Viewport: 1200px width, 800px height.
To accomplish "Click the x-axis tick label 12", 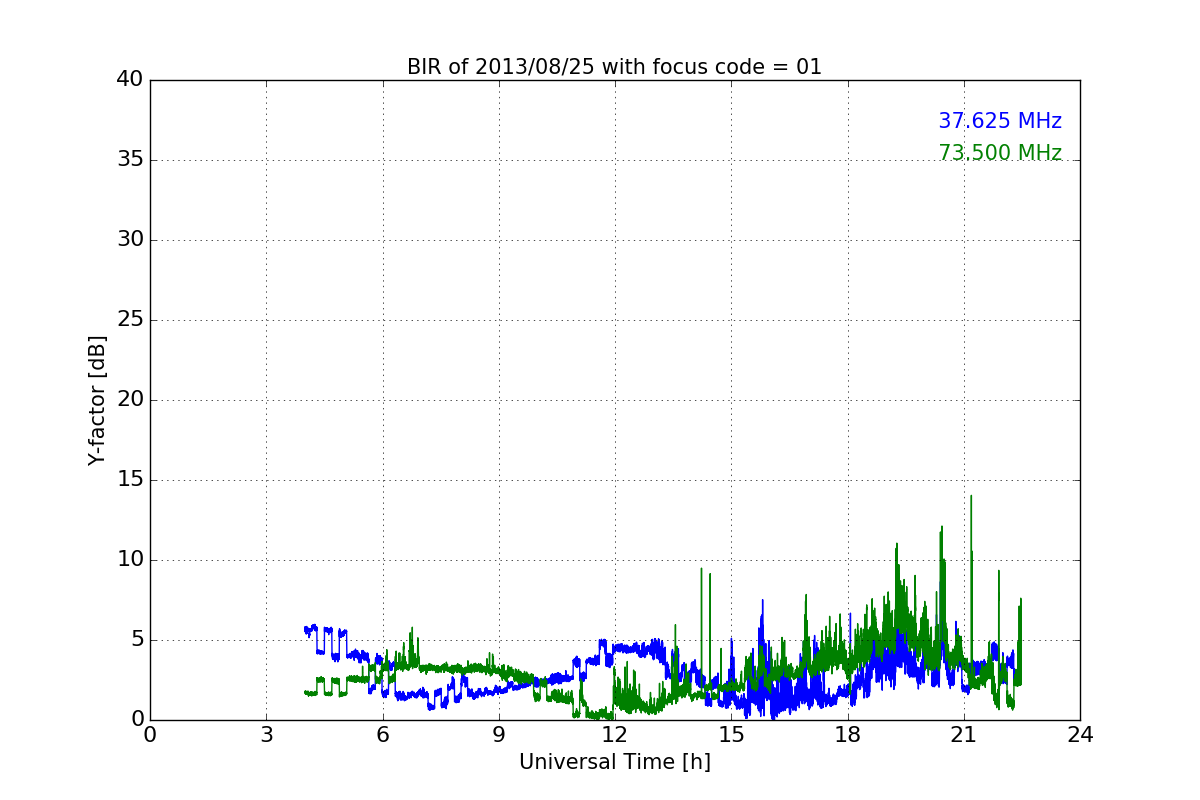I will point(615,735).
